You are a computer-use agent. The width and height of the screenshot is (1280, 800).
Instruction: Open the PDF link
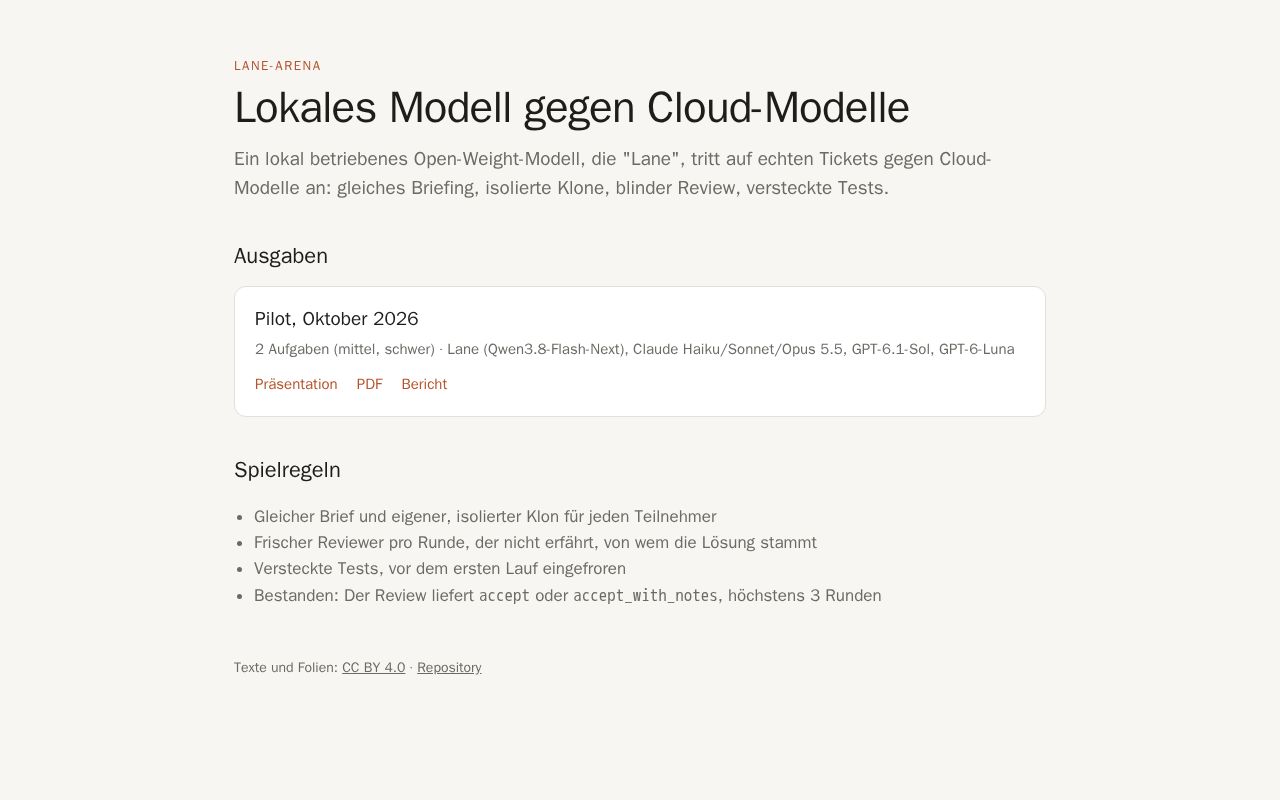(369, 384)
